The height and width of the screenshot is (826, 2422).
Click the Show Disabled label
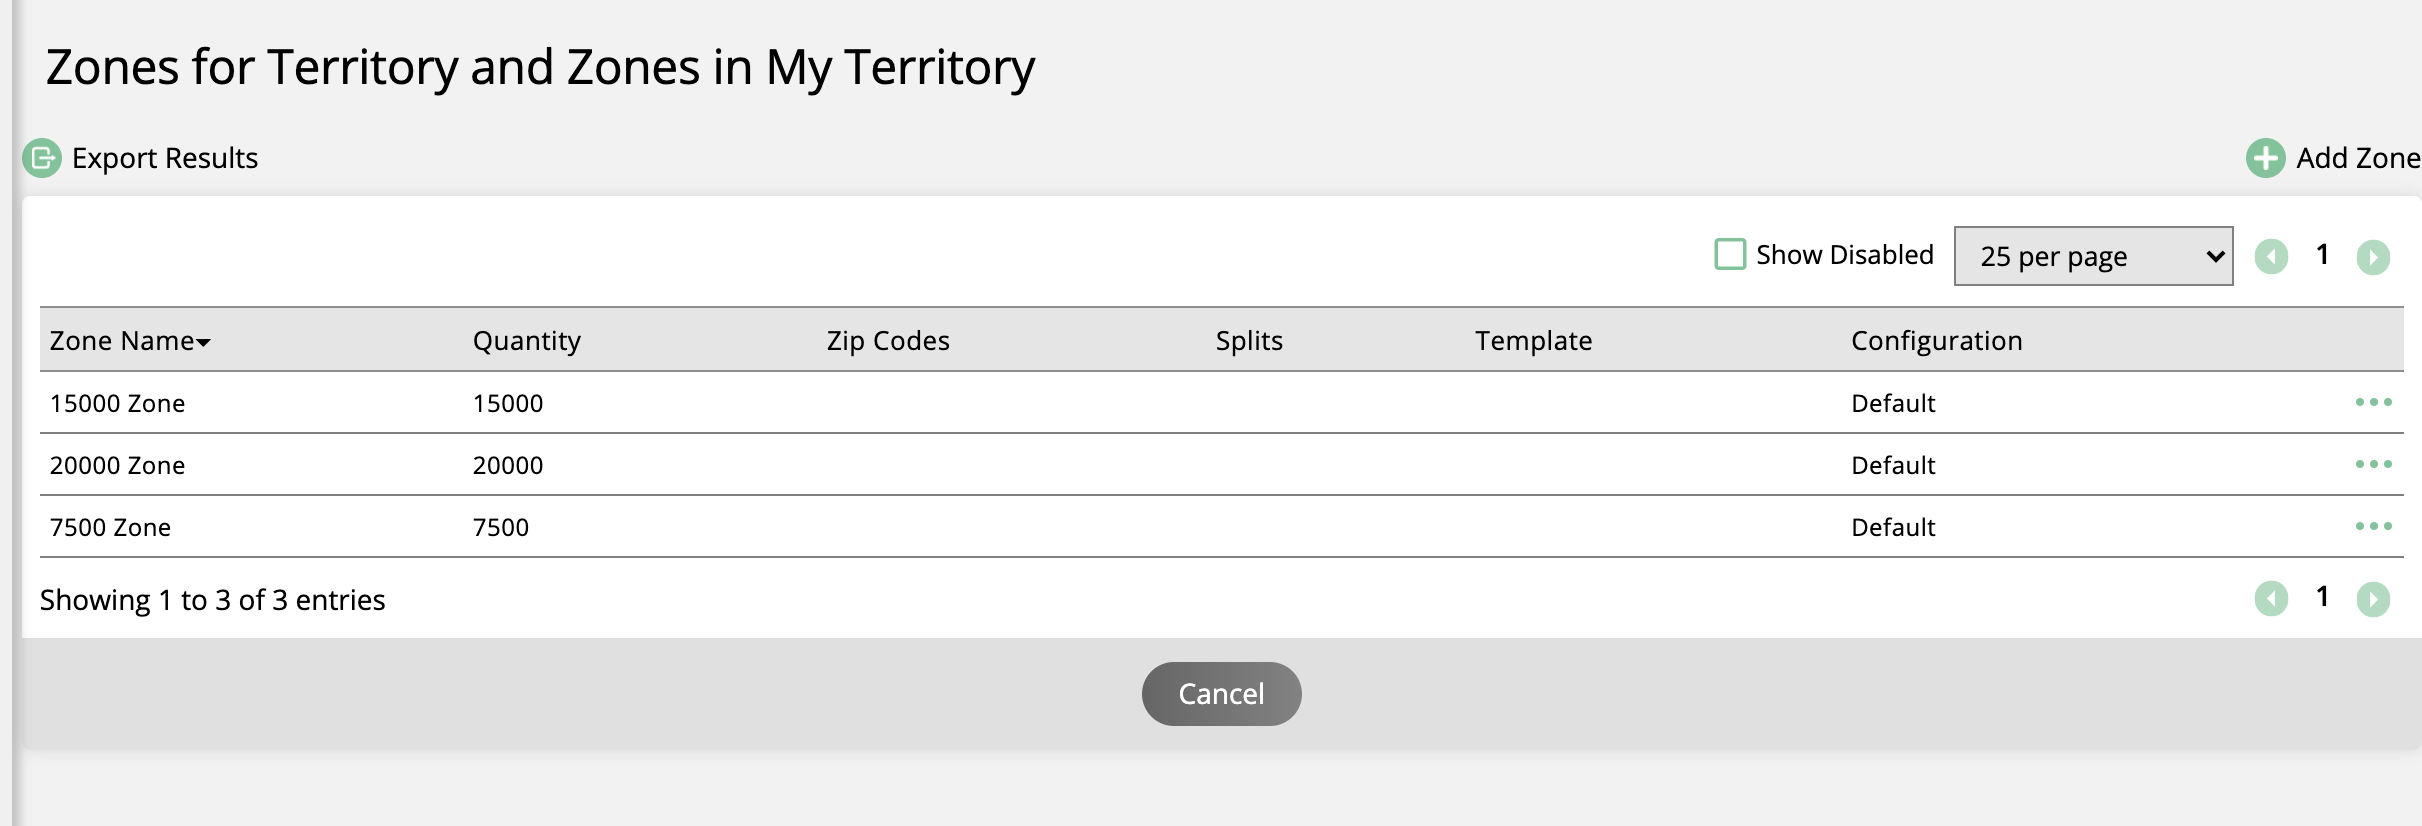(x=1845, y=255)
